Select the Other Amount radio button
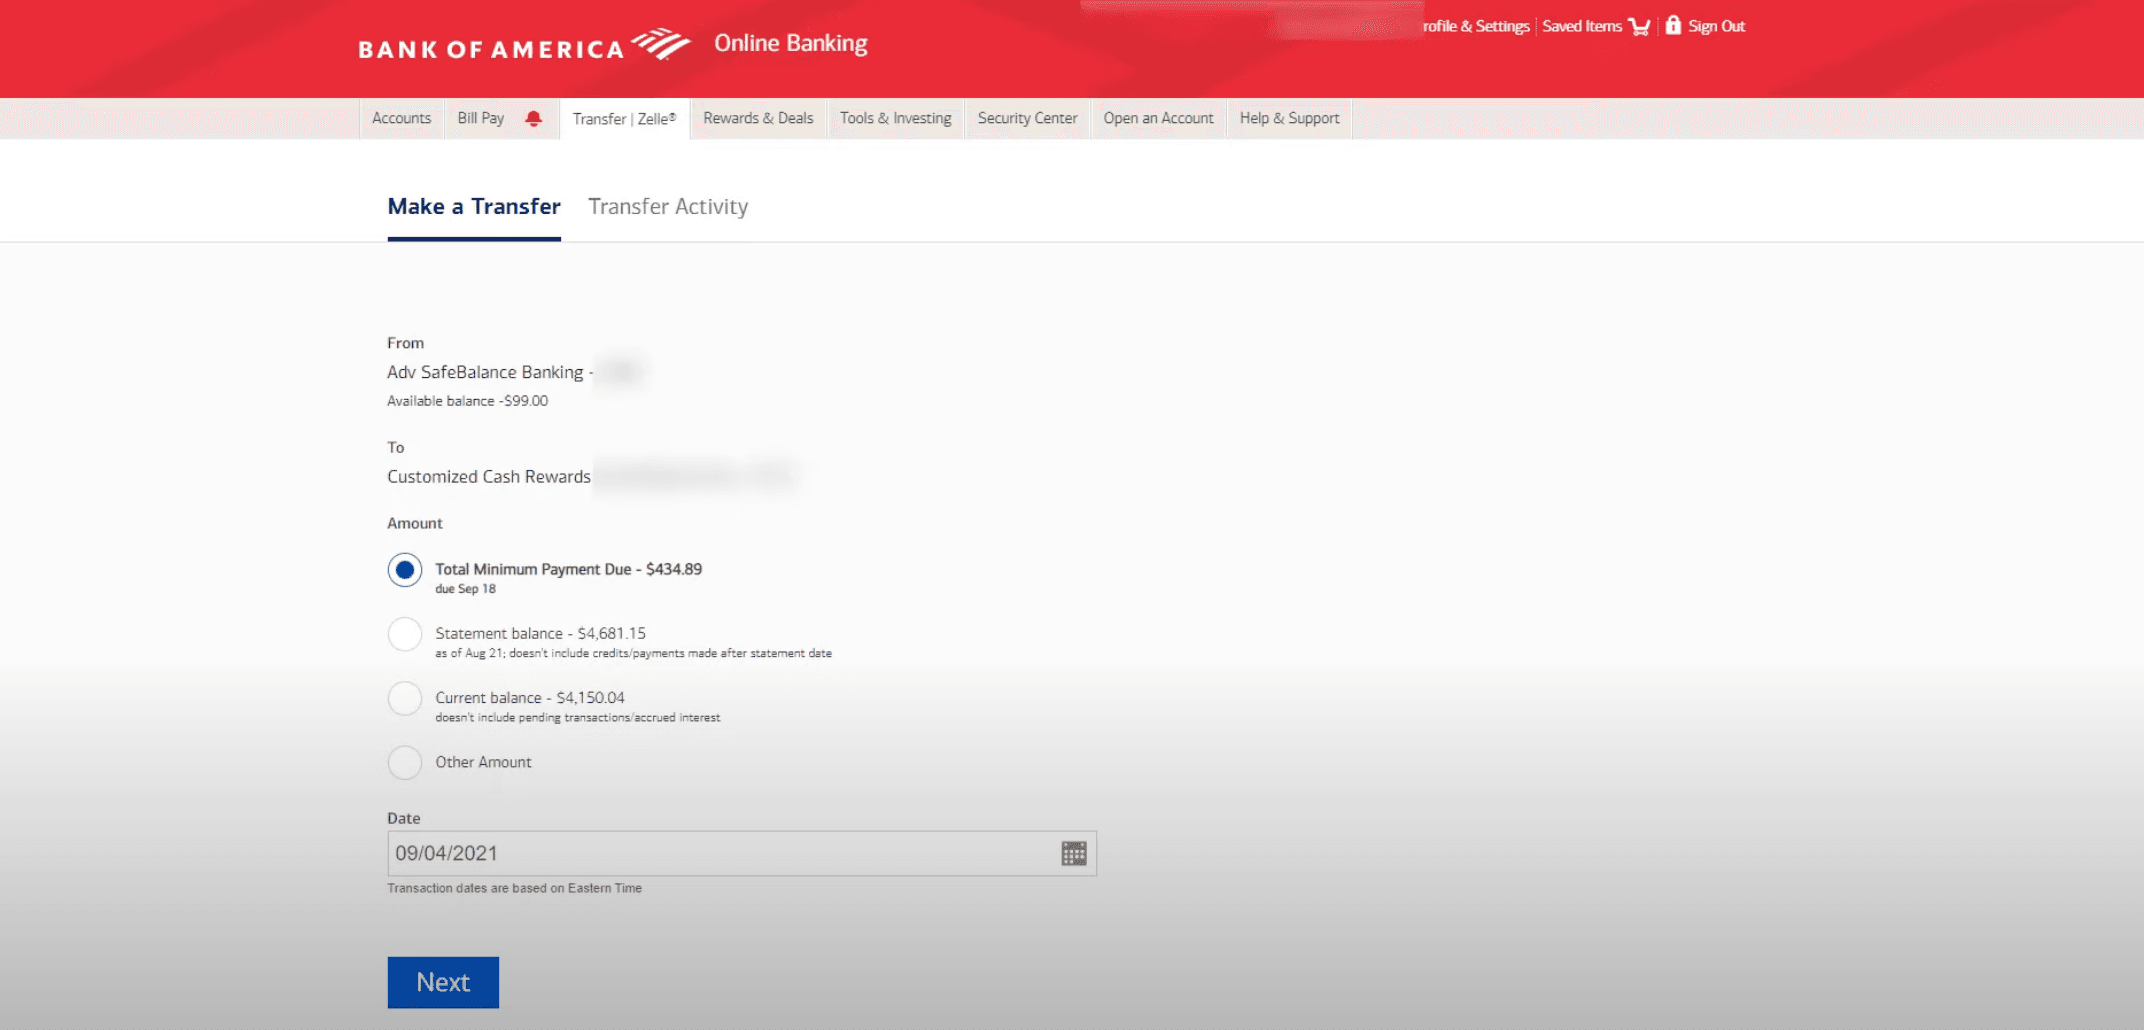The height and width of the screenshot is (1030, 2144). (405, 762)
